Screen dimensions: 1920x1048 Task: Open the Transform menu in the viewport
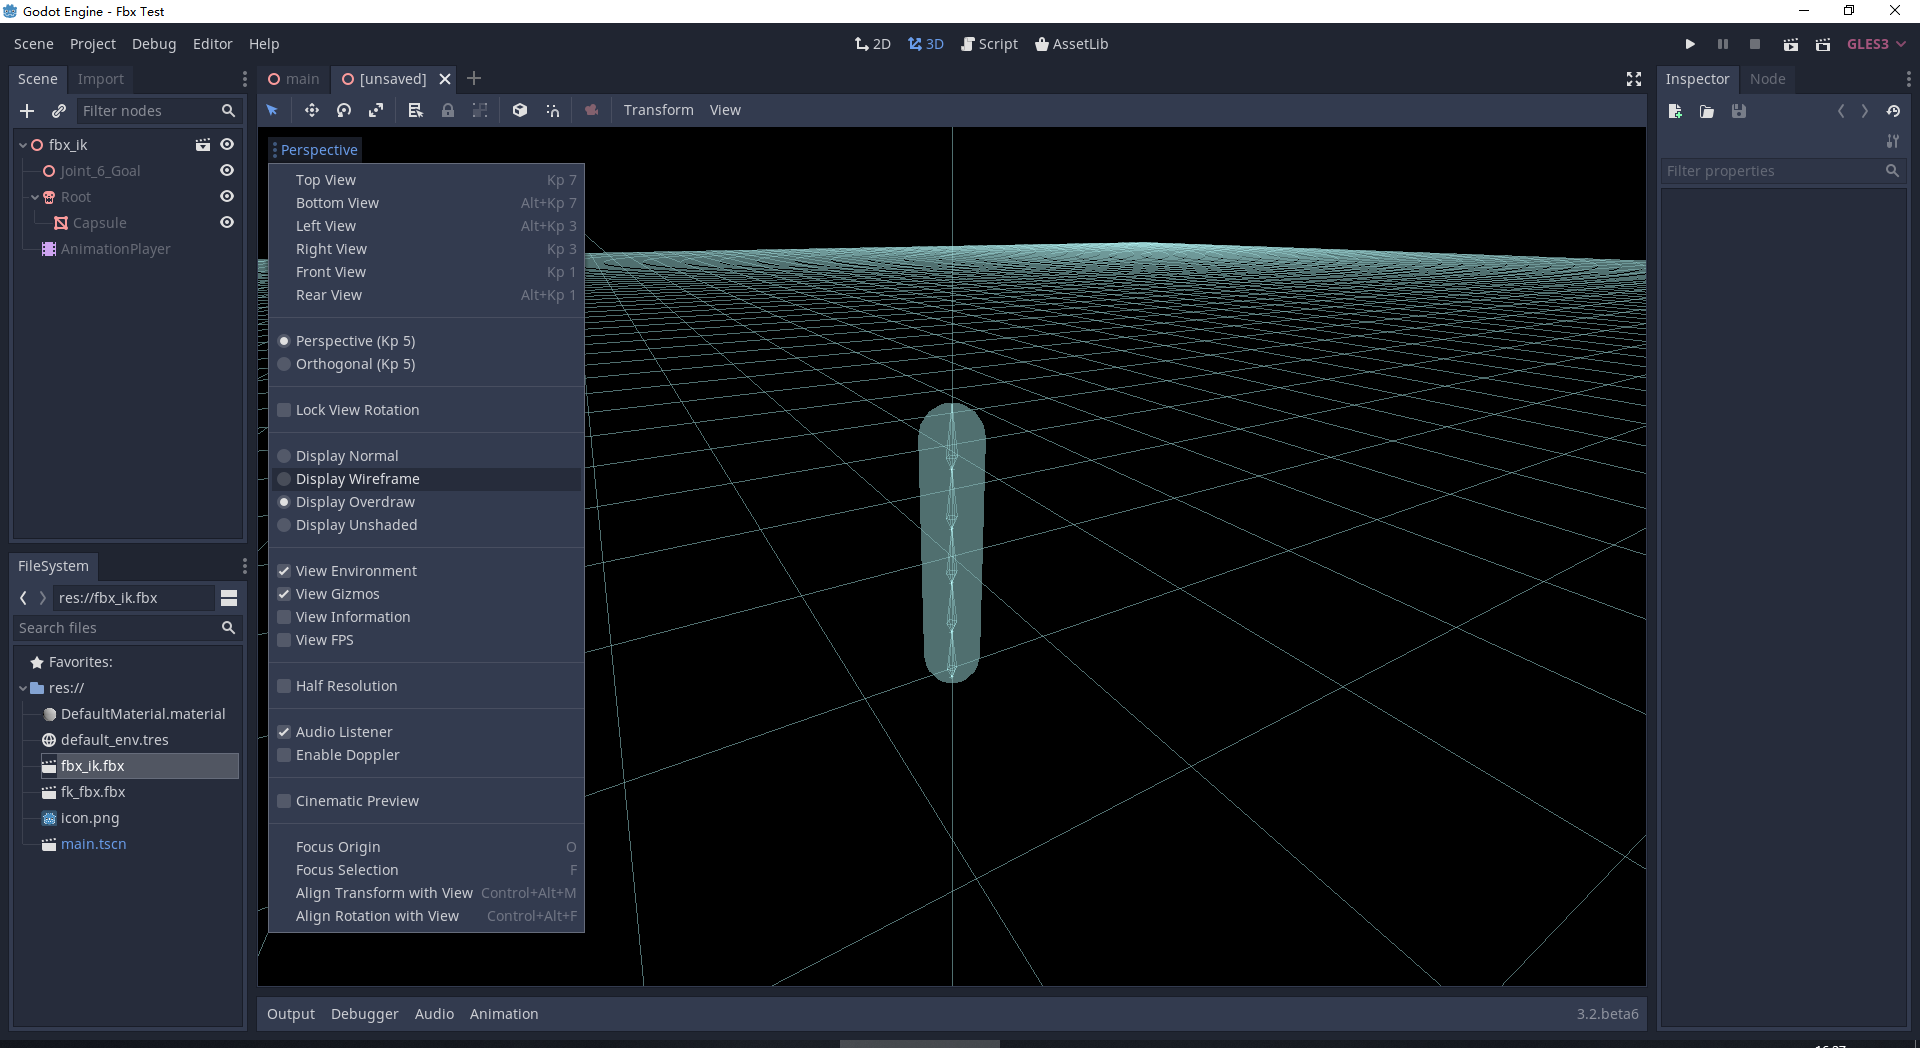pyautogui.click(x=658, y=110)
